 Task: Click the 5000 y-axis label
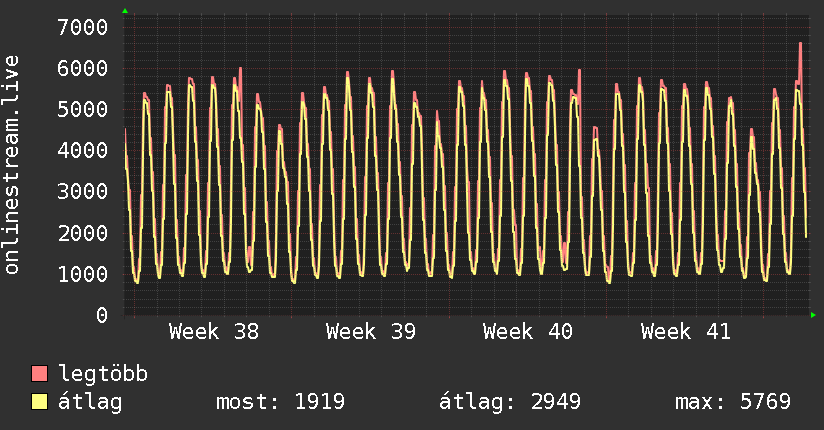[x=83, y=109]
